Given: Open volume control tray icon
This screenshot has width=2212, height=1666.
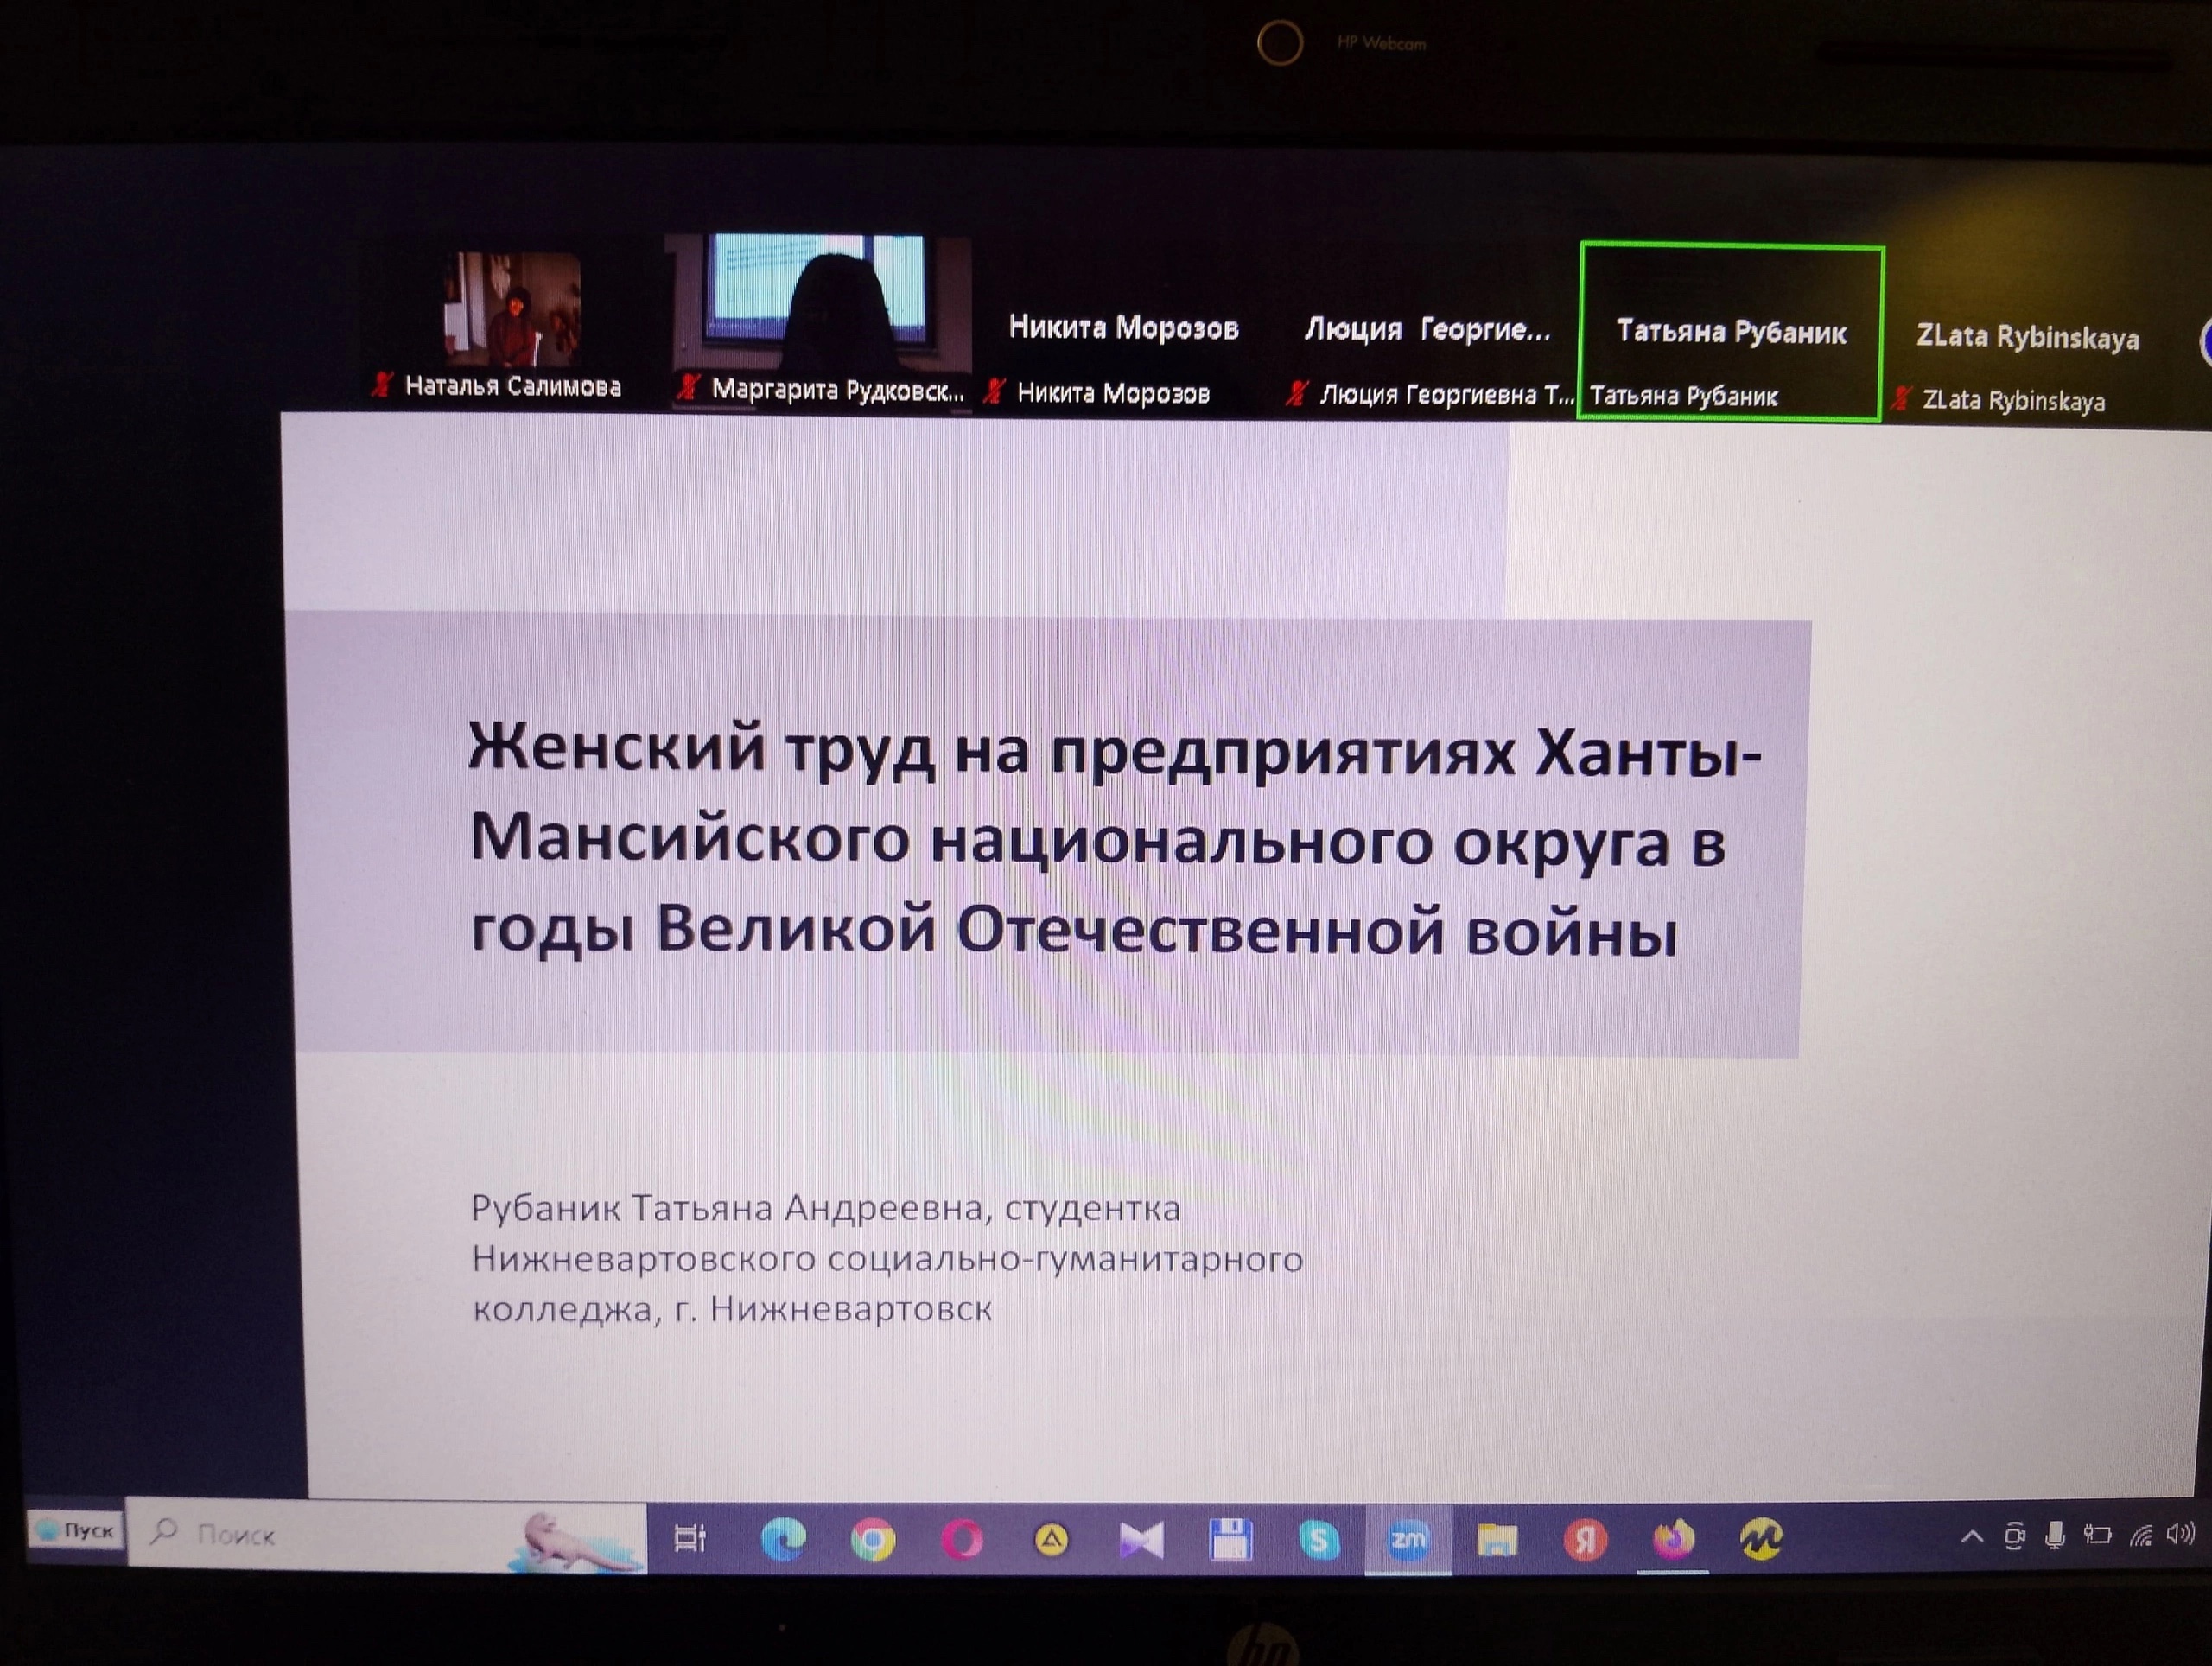Looking at the screenshot, I should [2181, 1534].
